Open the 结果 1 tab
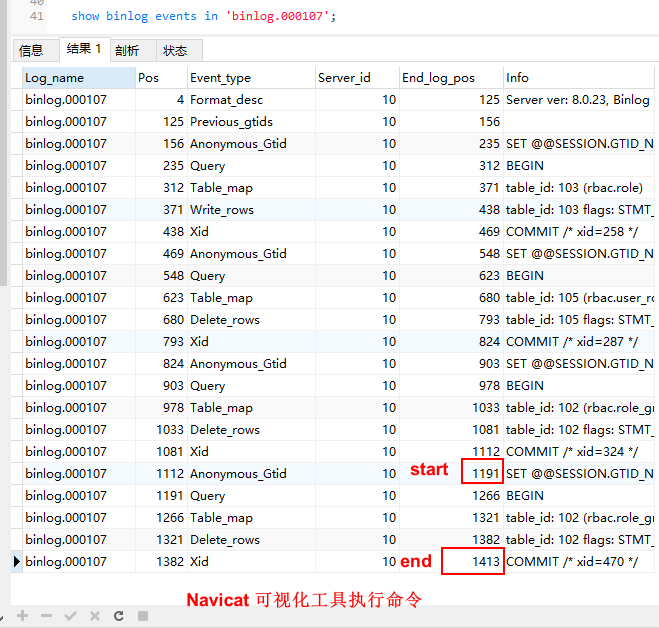The image size is (659, 628). pyautogui.click(x=83, y=49)
